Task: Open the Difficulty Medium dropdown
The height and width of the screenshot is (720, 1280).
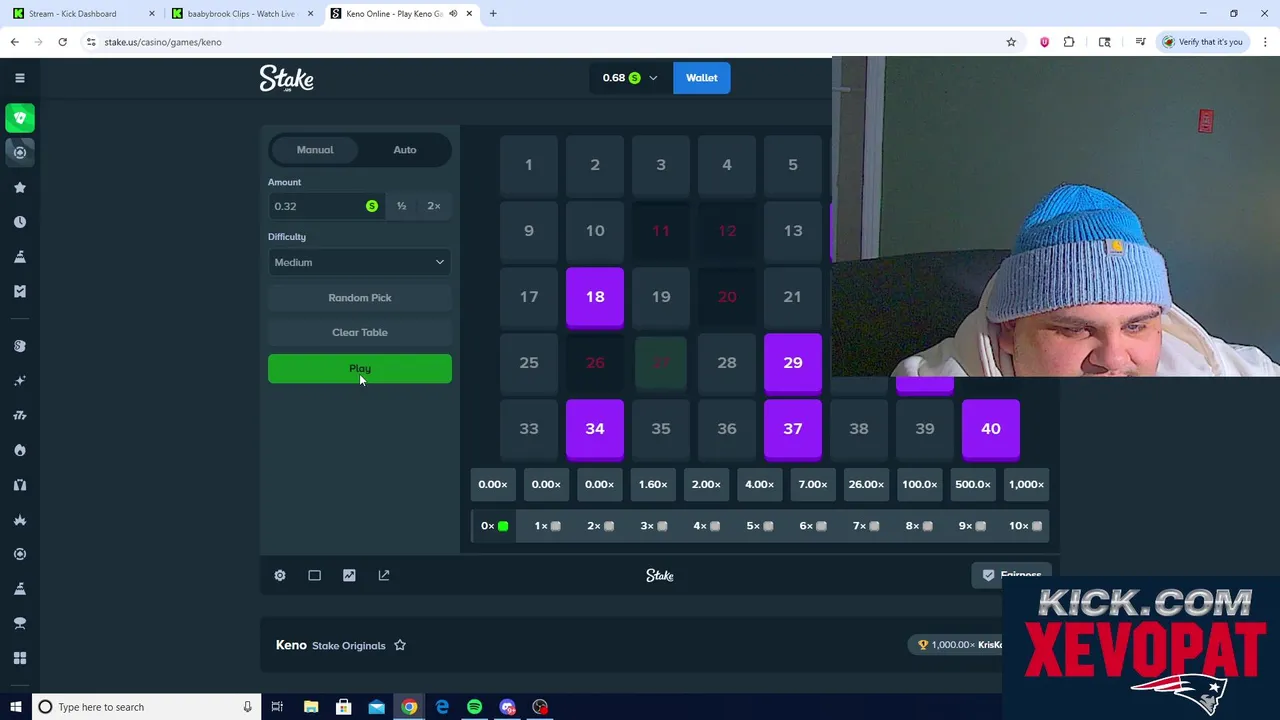Action: pos(360,262)
